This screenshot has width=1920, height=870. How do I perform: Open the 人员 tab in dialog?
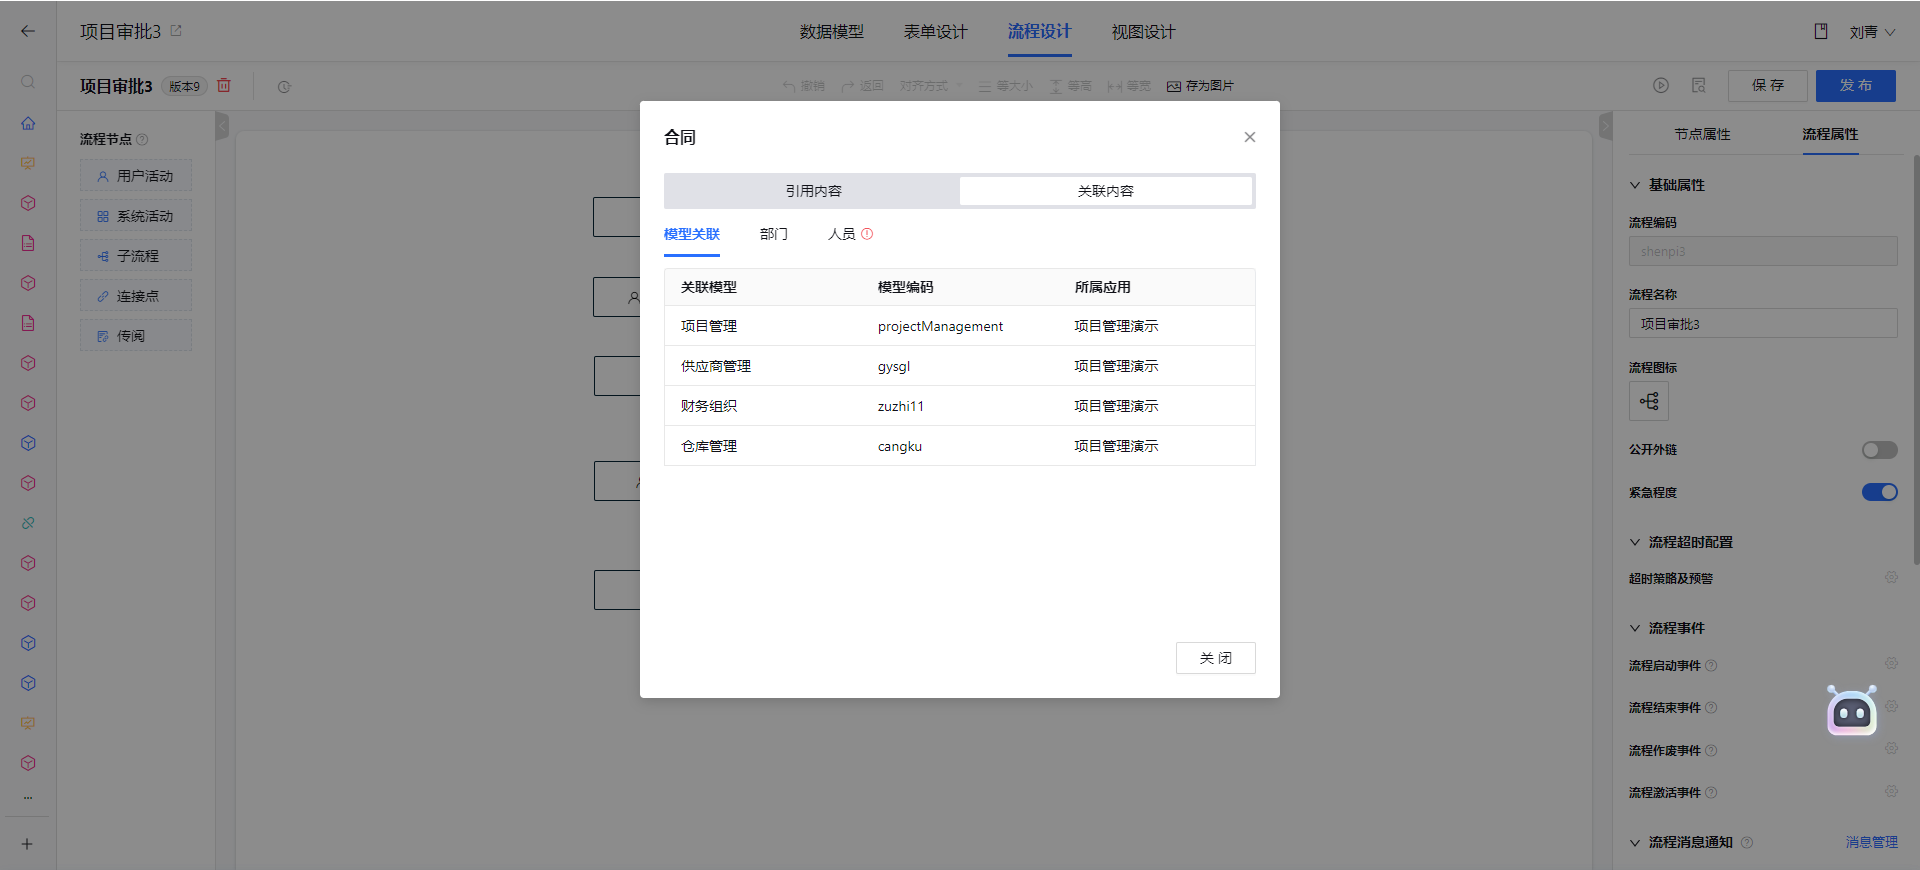(x=842, y=234)
